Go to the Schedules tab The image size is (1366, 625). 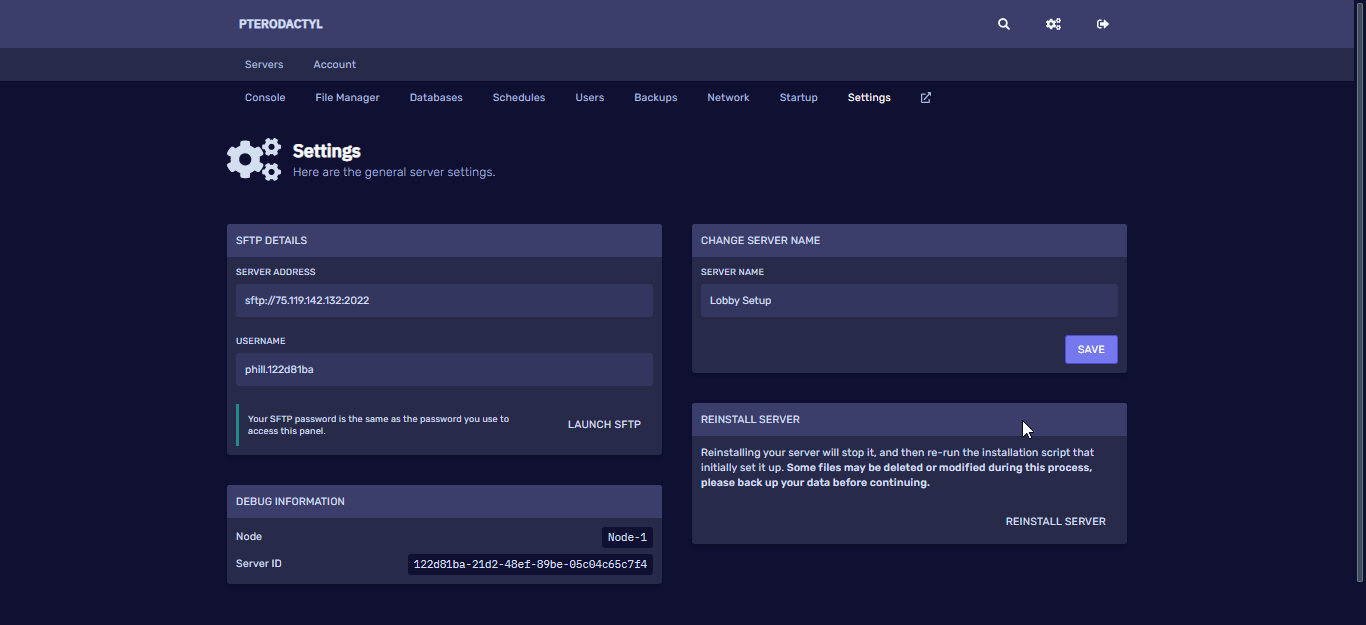518,98
